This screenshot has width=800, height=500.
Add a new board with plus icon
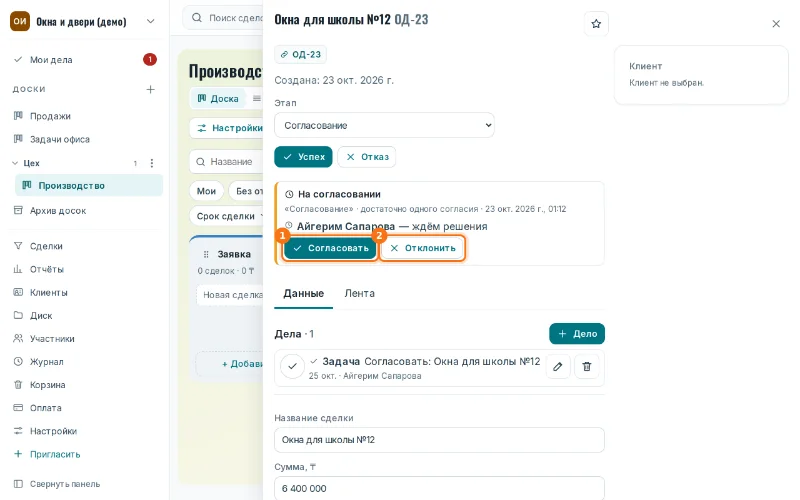tap(151, 89)
